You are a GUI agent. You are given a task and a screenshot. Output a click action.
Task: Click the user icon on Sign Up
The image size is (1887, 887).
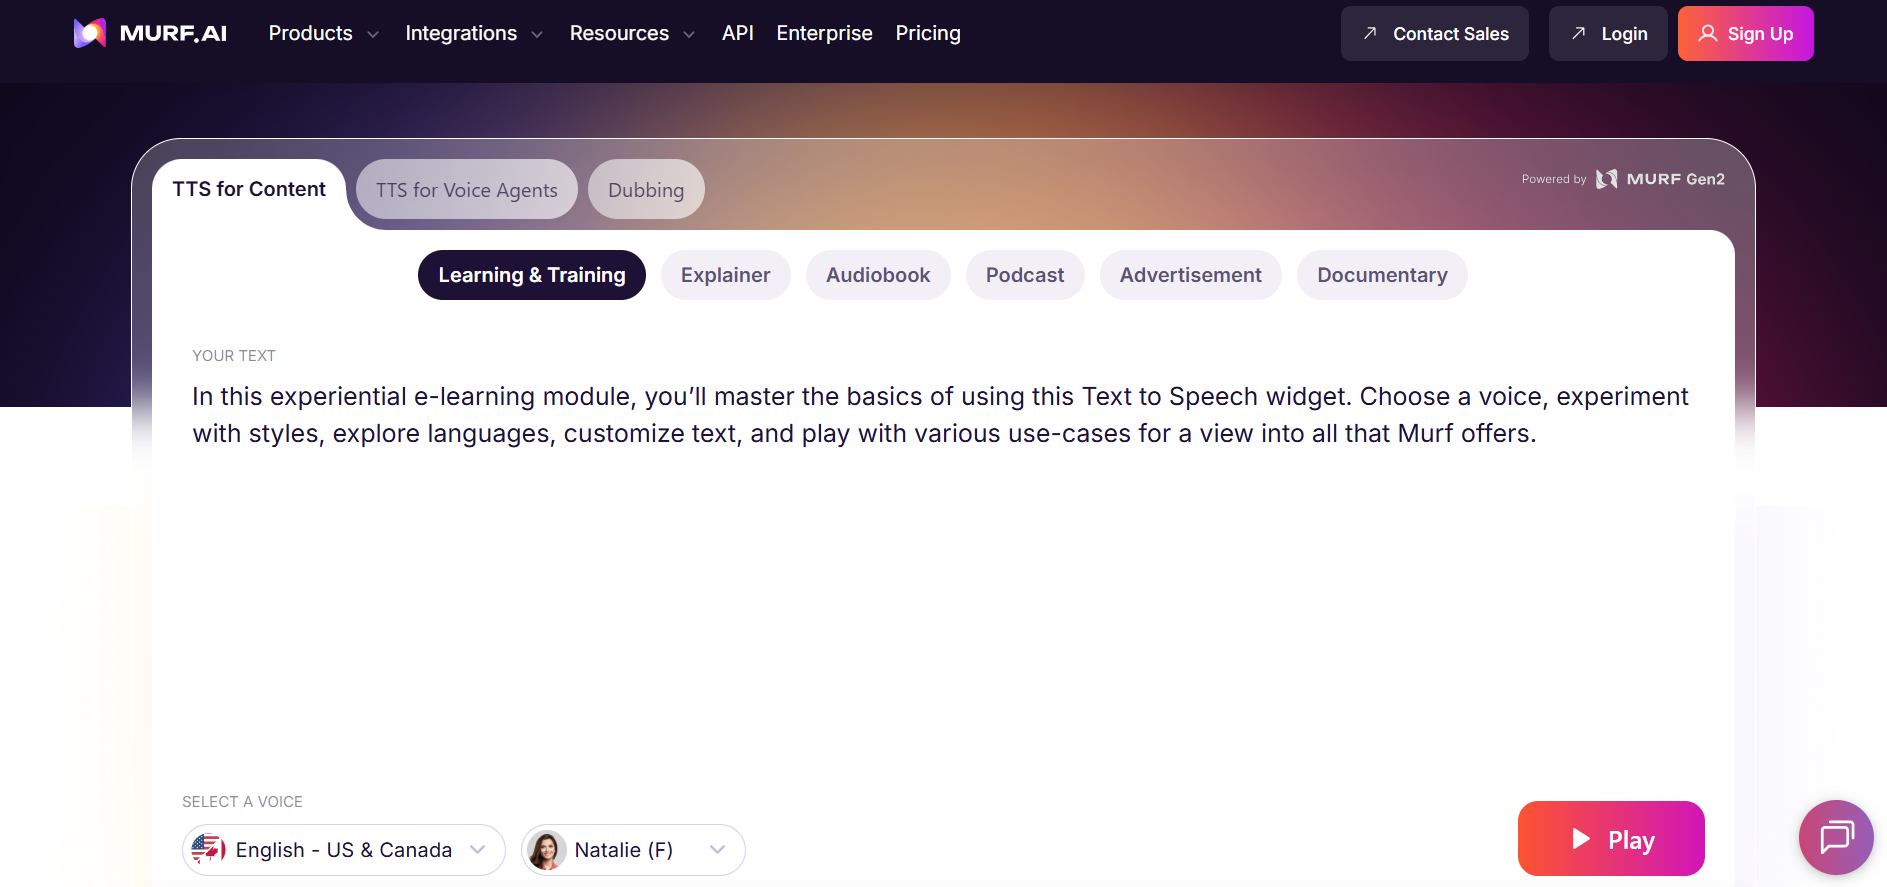1708,33
